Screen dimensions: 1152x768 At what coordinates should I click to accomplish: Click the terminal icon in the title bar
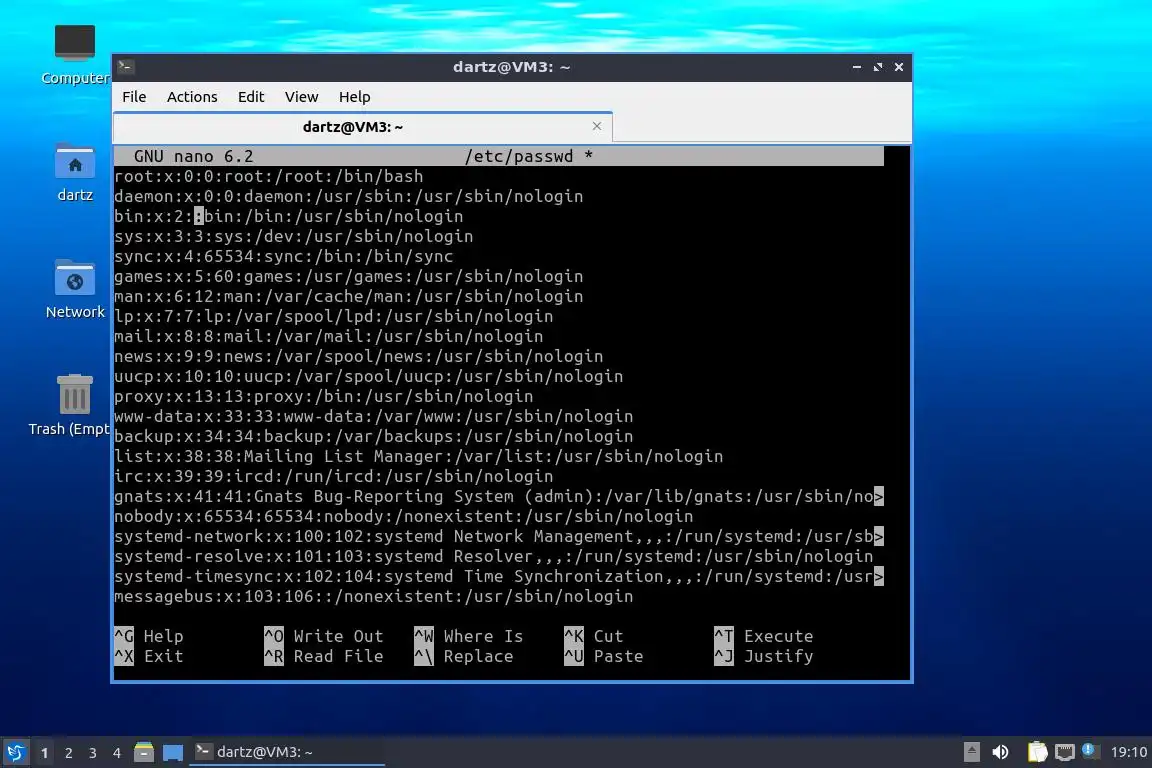125,66
